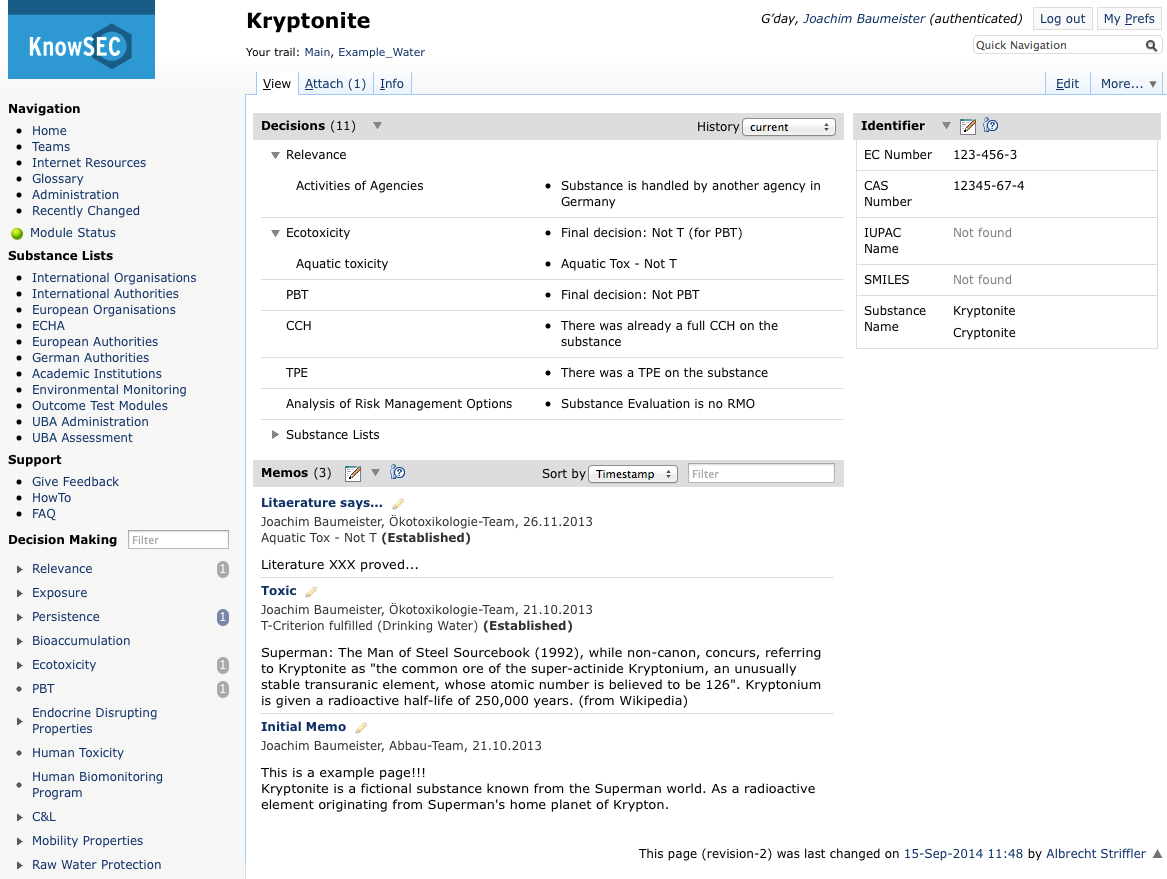Click the KnowSEC logo
The image size is (1167, 879).
click(81, 40)
